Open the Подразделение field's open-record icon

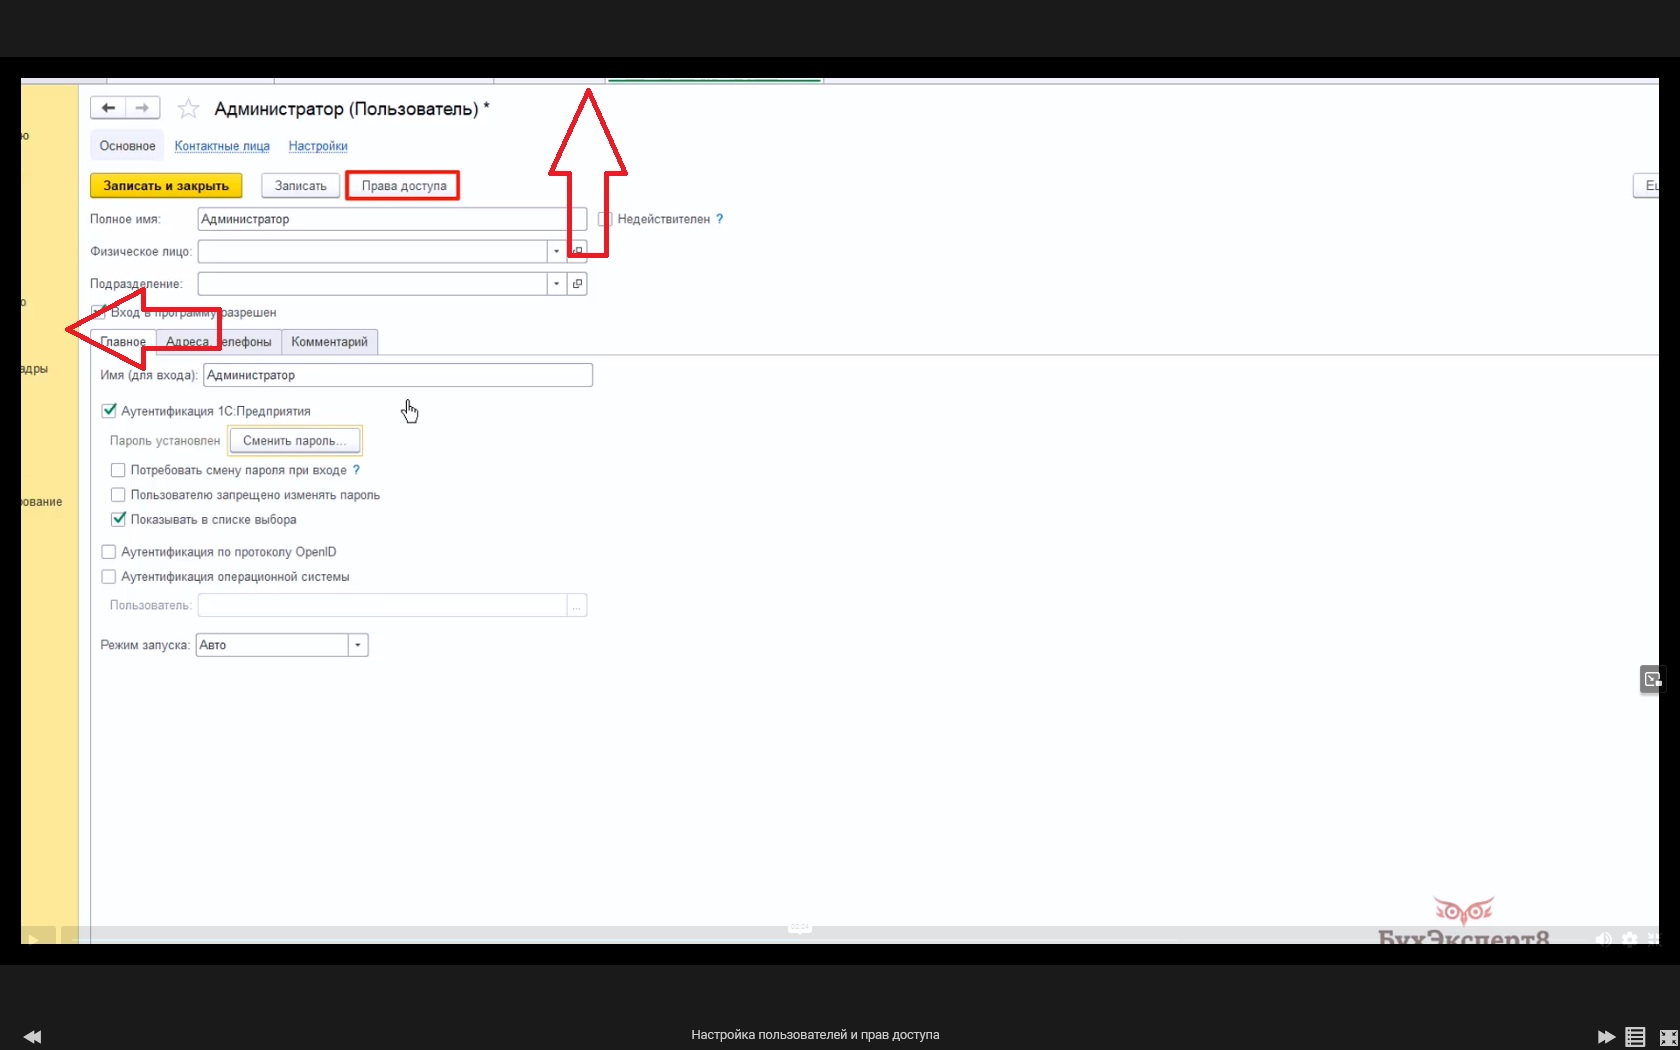pyautogui.click(x=577, y=284)
